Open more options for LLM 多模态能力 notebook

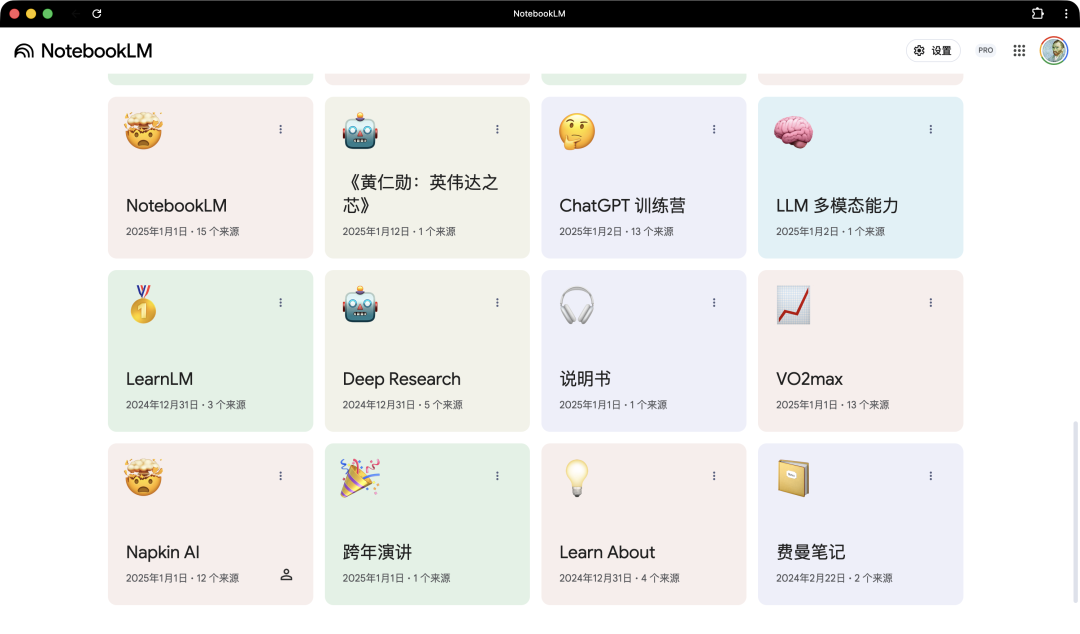pyautogui.click(x=931, y=130)
